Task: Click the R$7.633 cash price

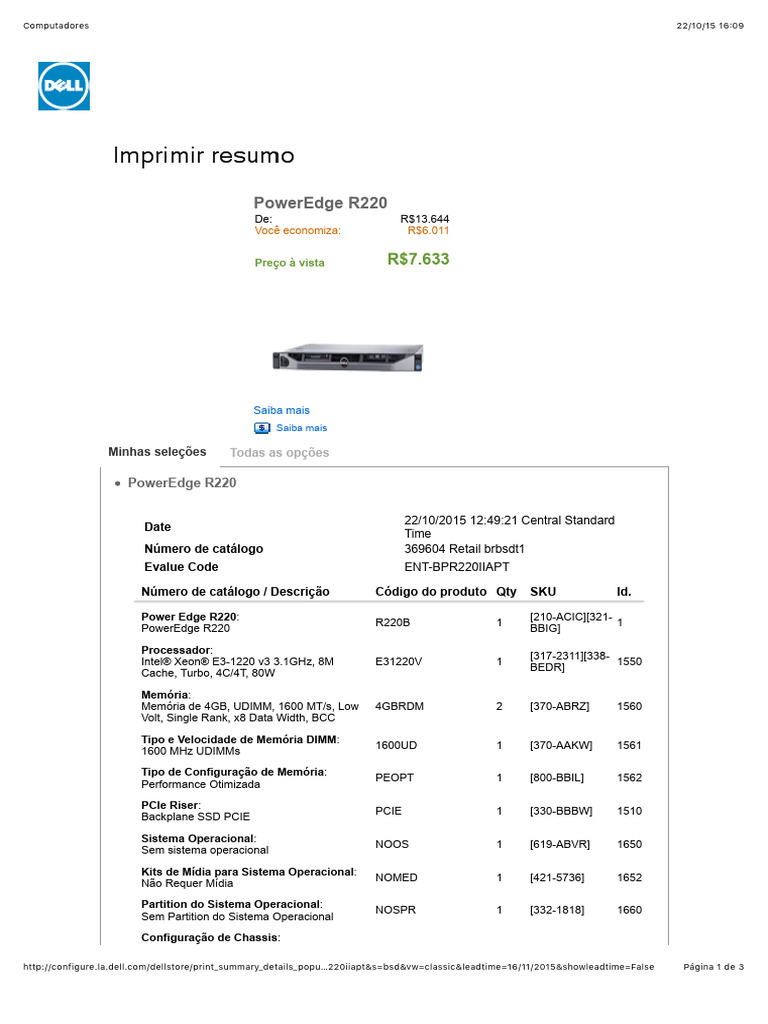Action: point(418,260)
